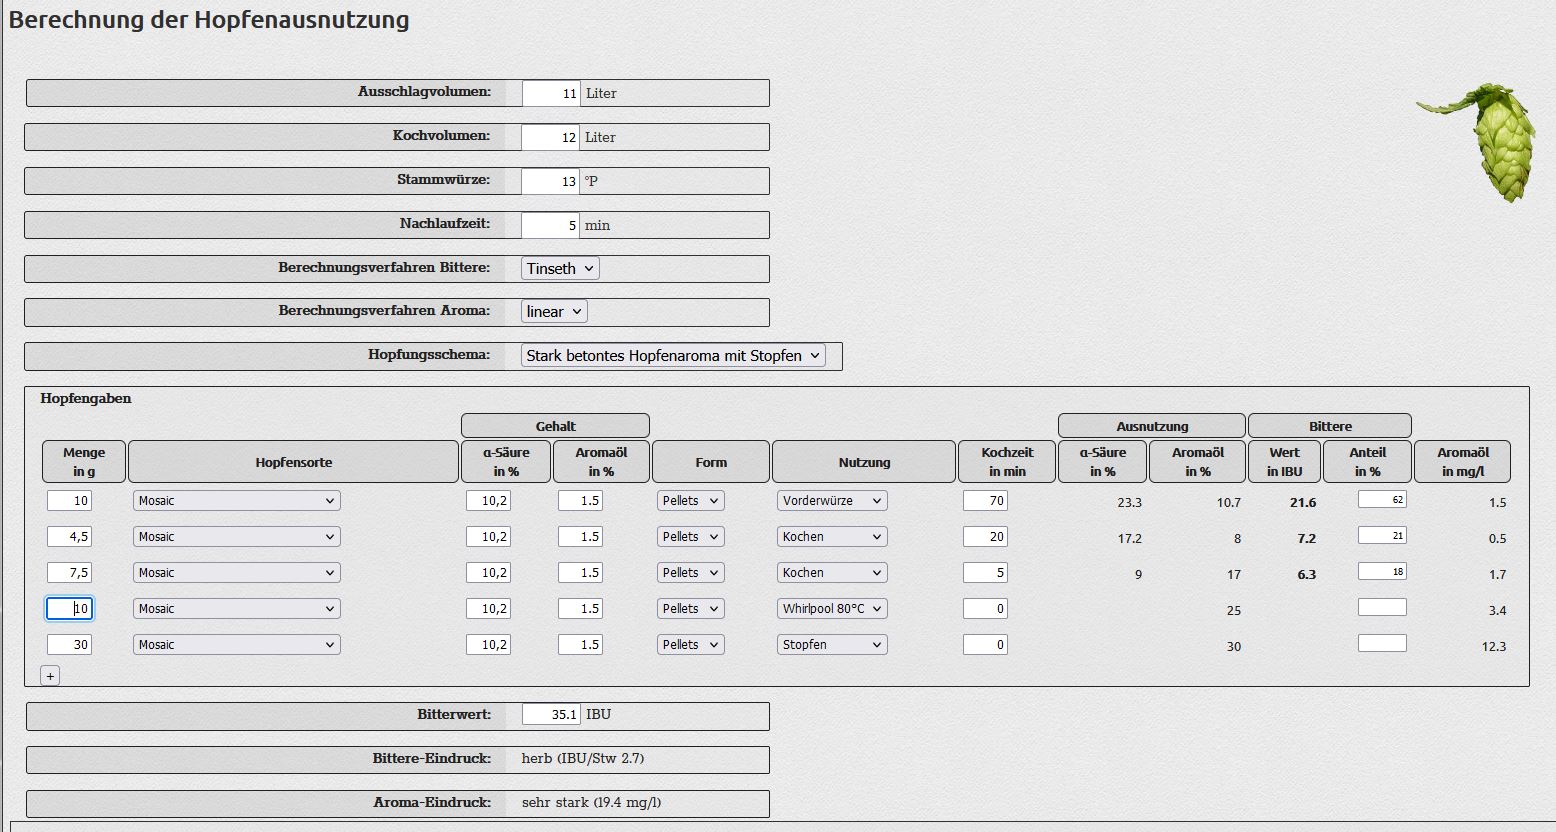Image resolution: width=1556 pixels, height=832 pixels.
Task: Click the Anteil field showing 62
Action: 1382,499
